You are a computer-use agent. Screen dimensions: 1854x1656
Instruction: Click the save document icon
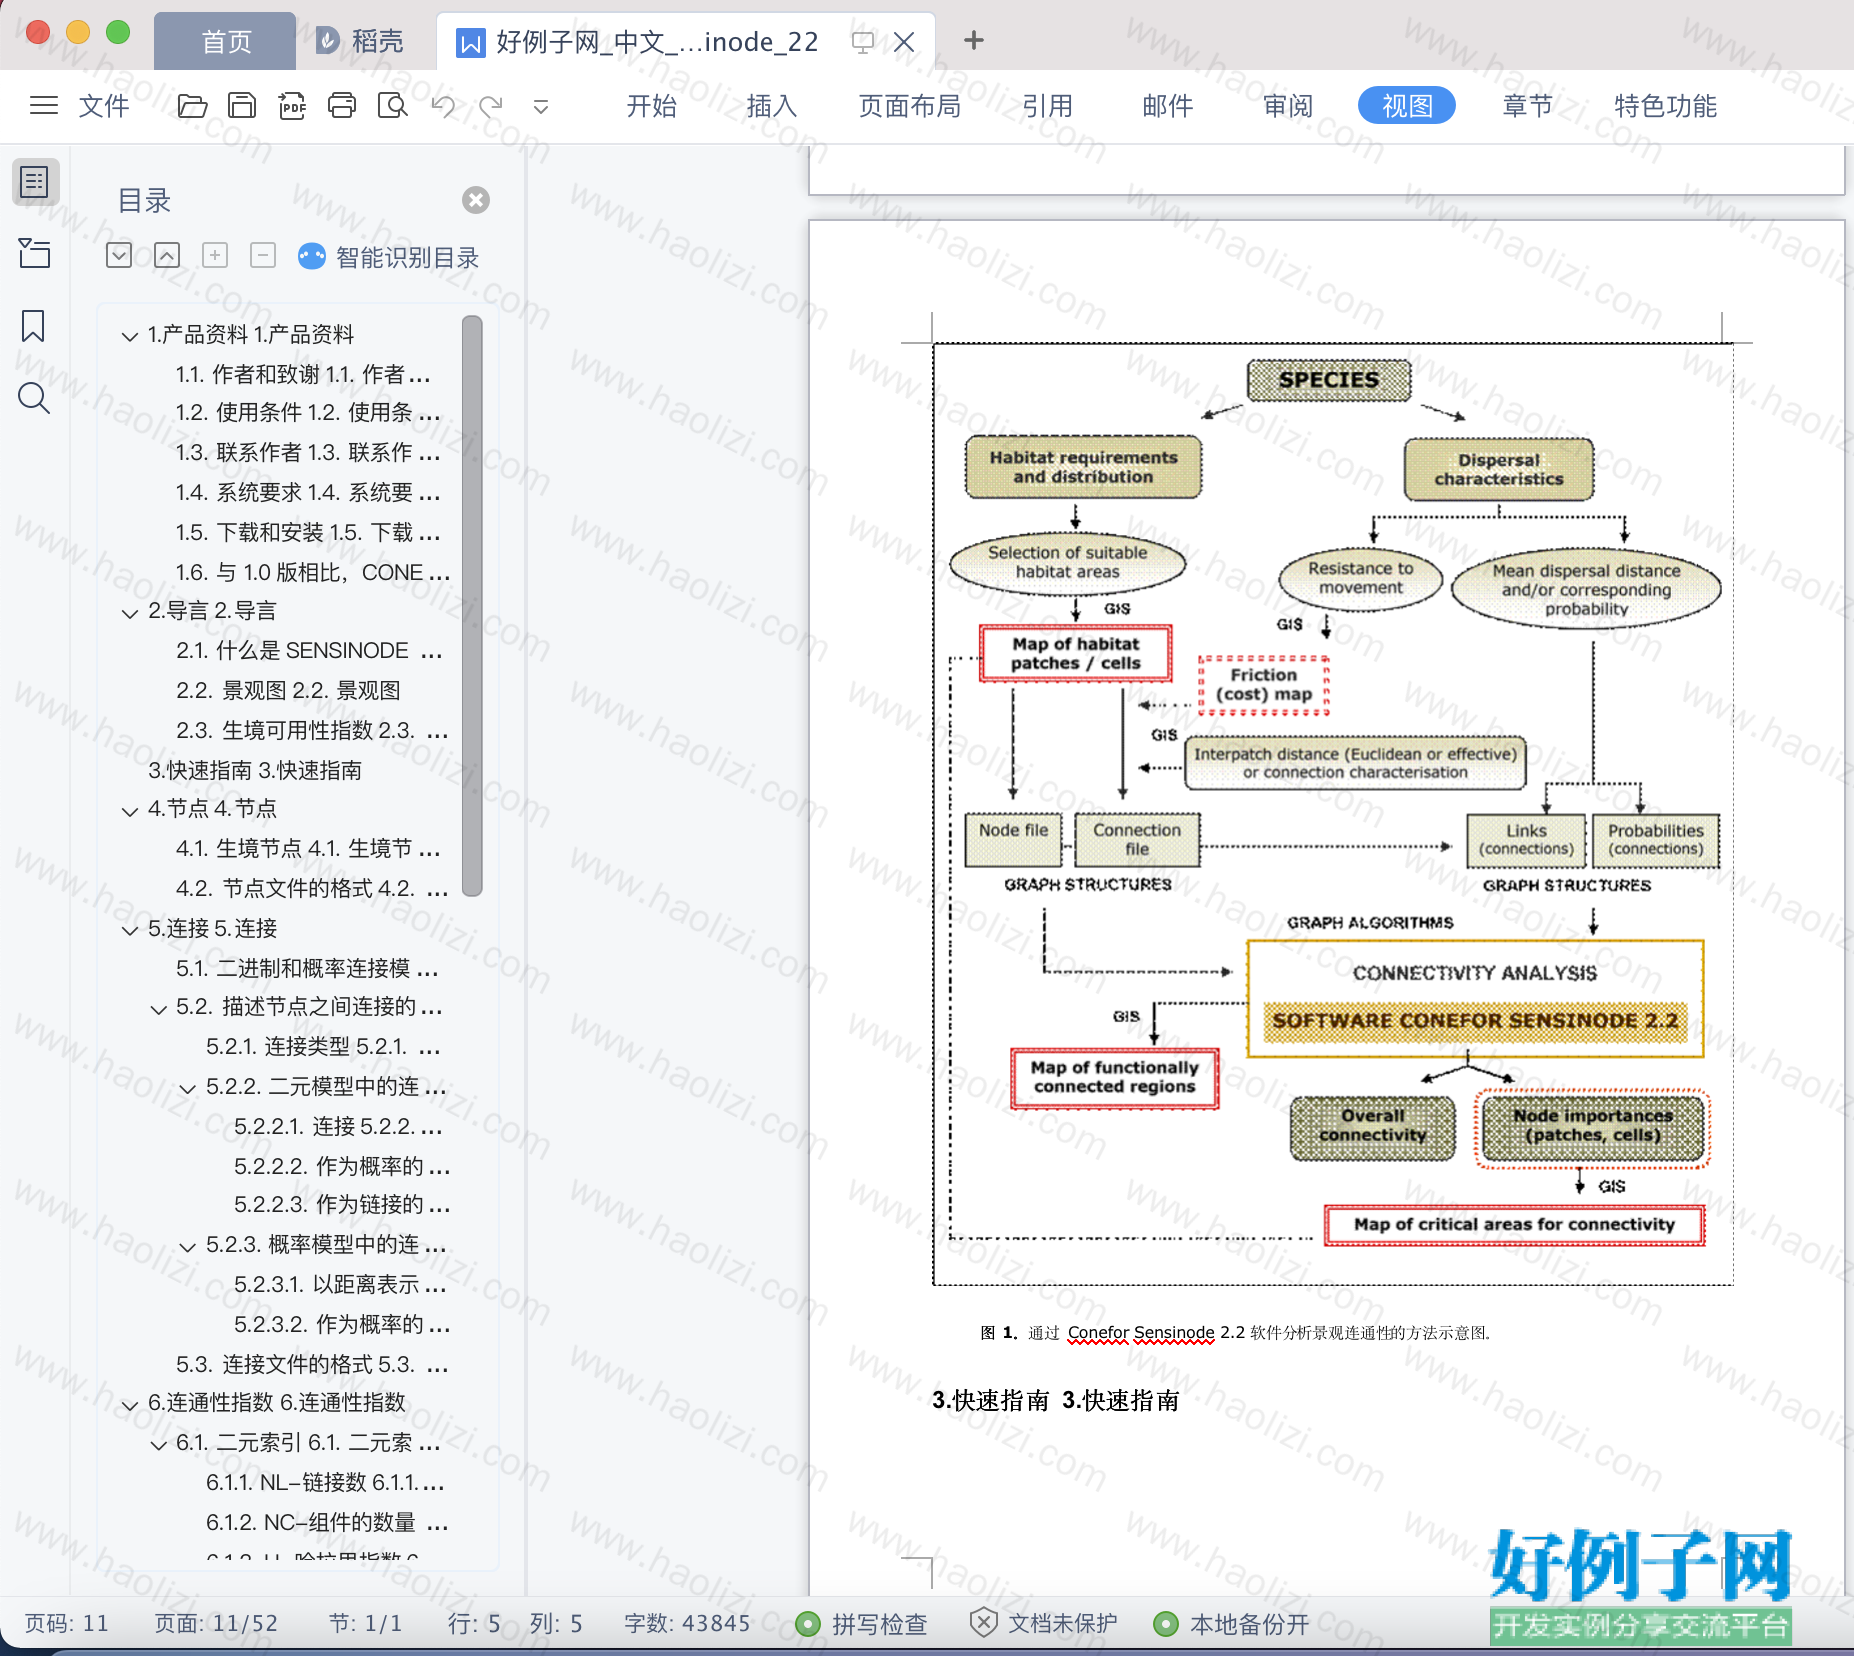pyautogui.click(x=242, y=105)
